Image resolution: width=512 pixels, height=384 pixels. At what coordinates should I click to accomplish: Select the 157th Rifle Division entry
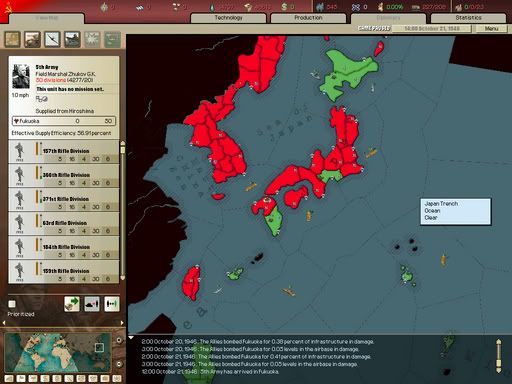[64, 152]
